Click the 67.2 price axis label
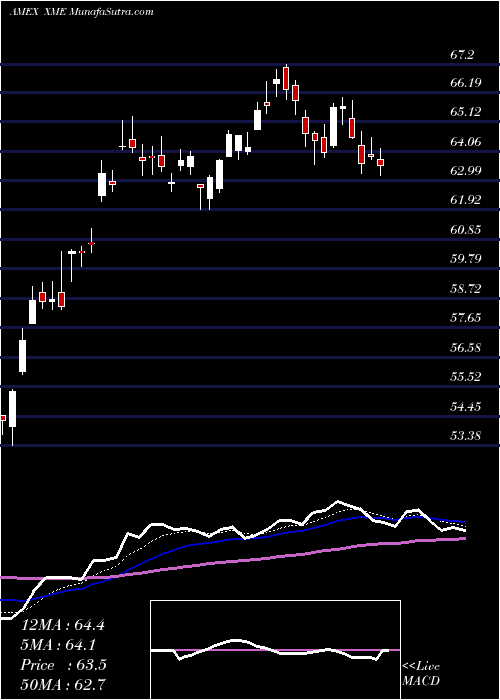 (x=463, y=55)
